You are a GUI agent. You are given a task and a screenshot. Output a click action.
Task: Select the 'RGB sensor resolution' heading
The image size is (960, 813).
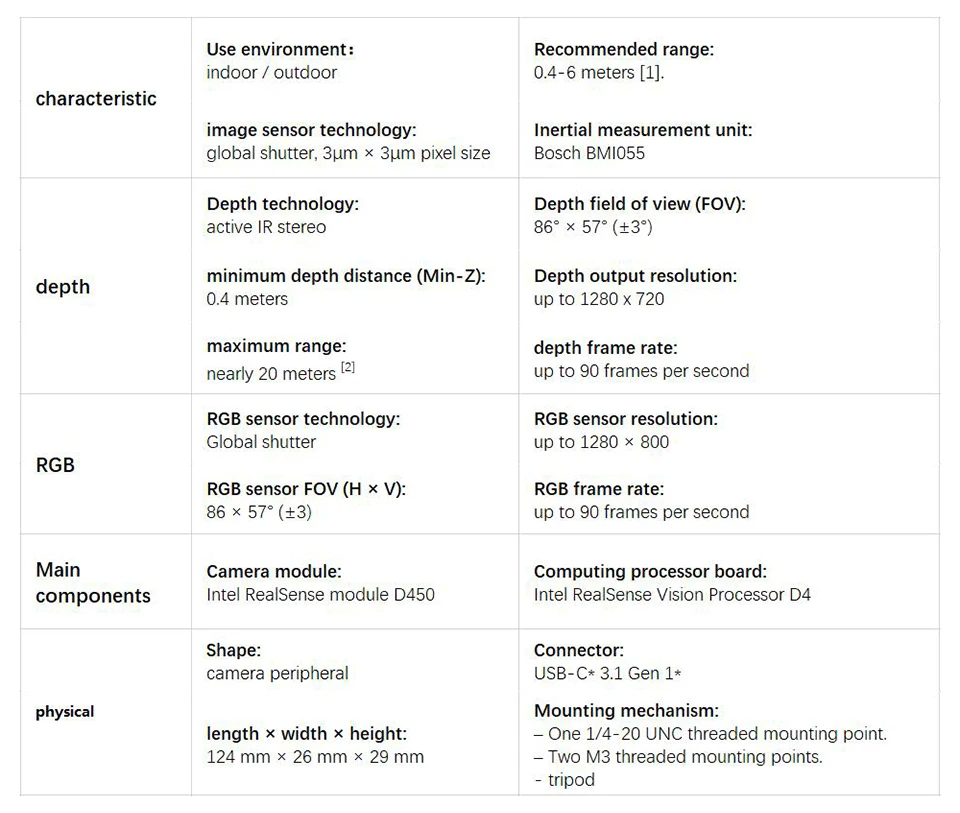pos(625,419)
